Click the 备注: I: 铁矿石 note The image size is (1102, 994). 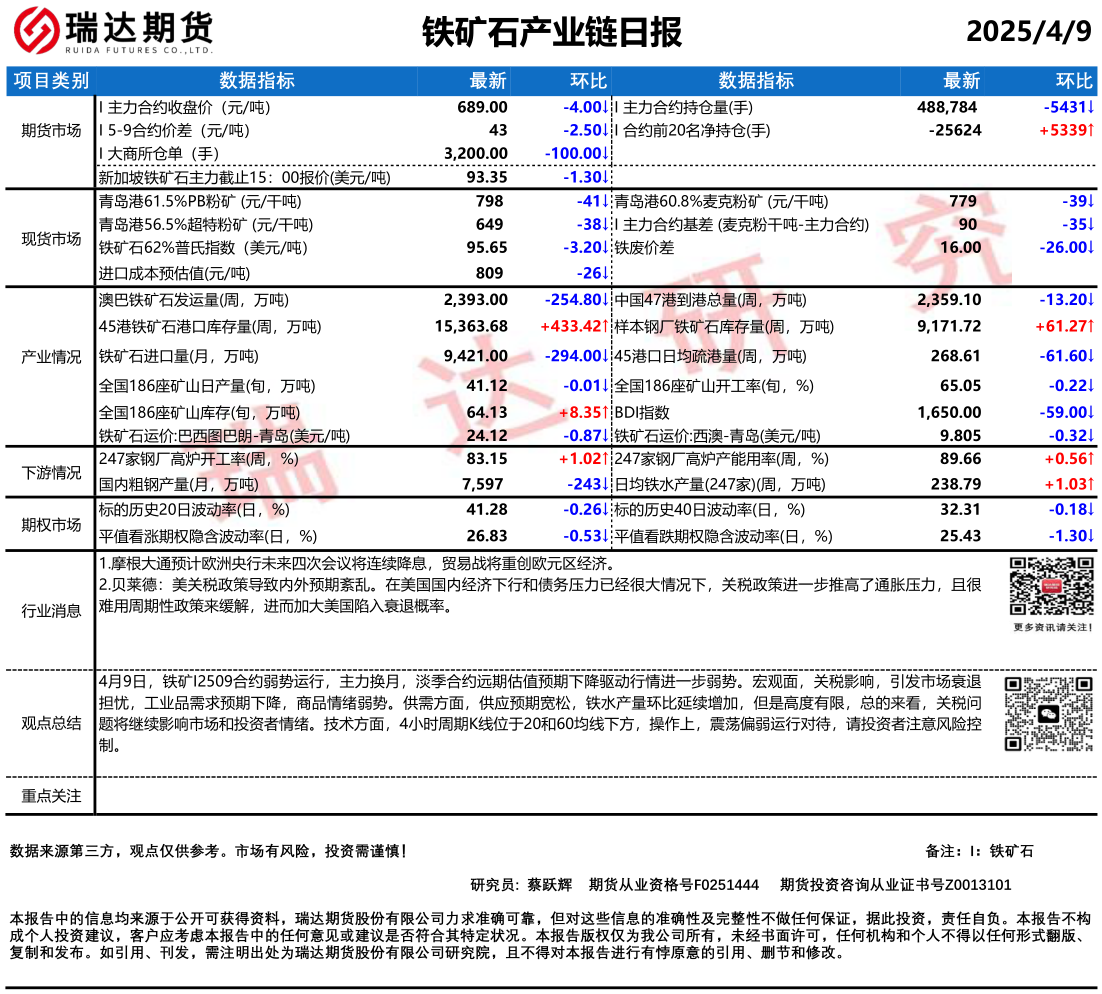tap(980, 851)
